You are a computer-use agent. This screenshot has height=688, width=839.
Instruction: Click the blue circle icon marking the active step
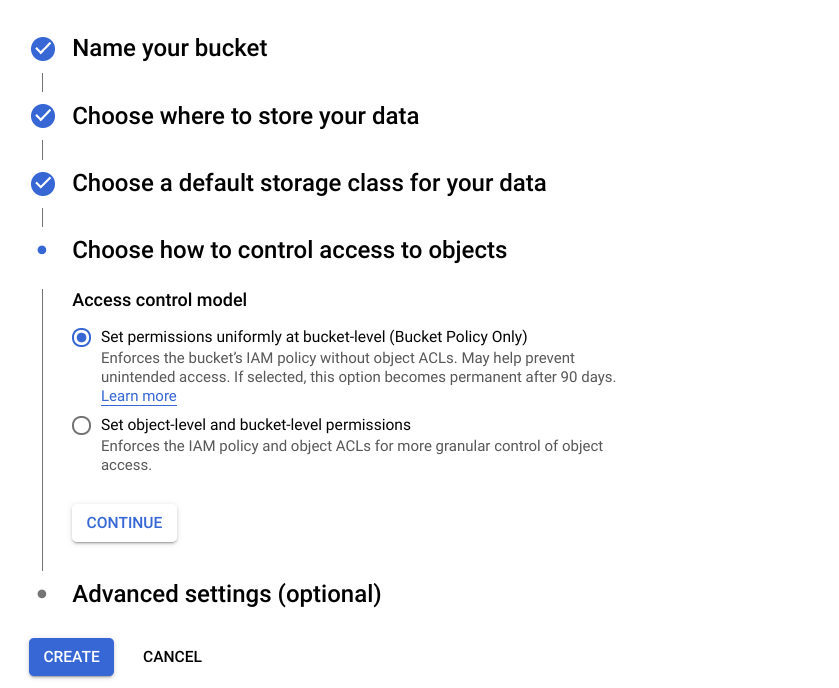click(x=42, y=250)
